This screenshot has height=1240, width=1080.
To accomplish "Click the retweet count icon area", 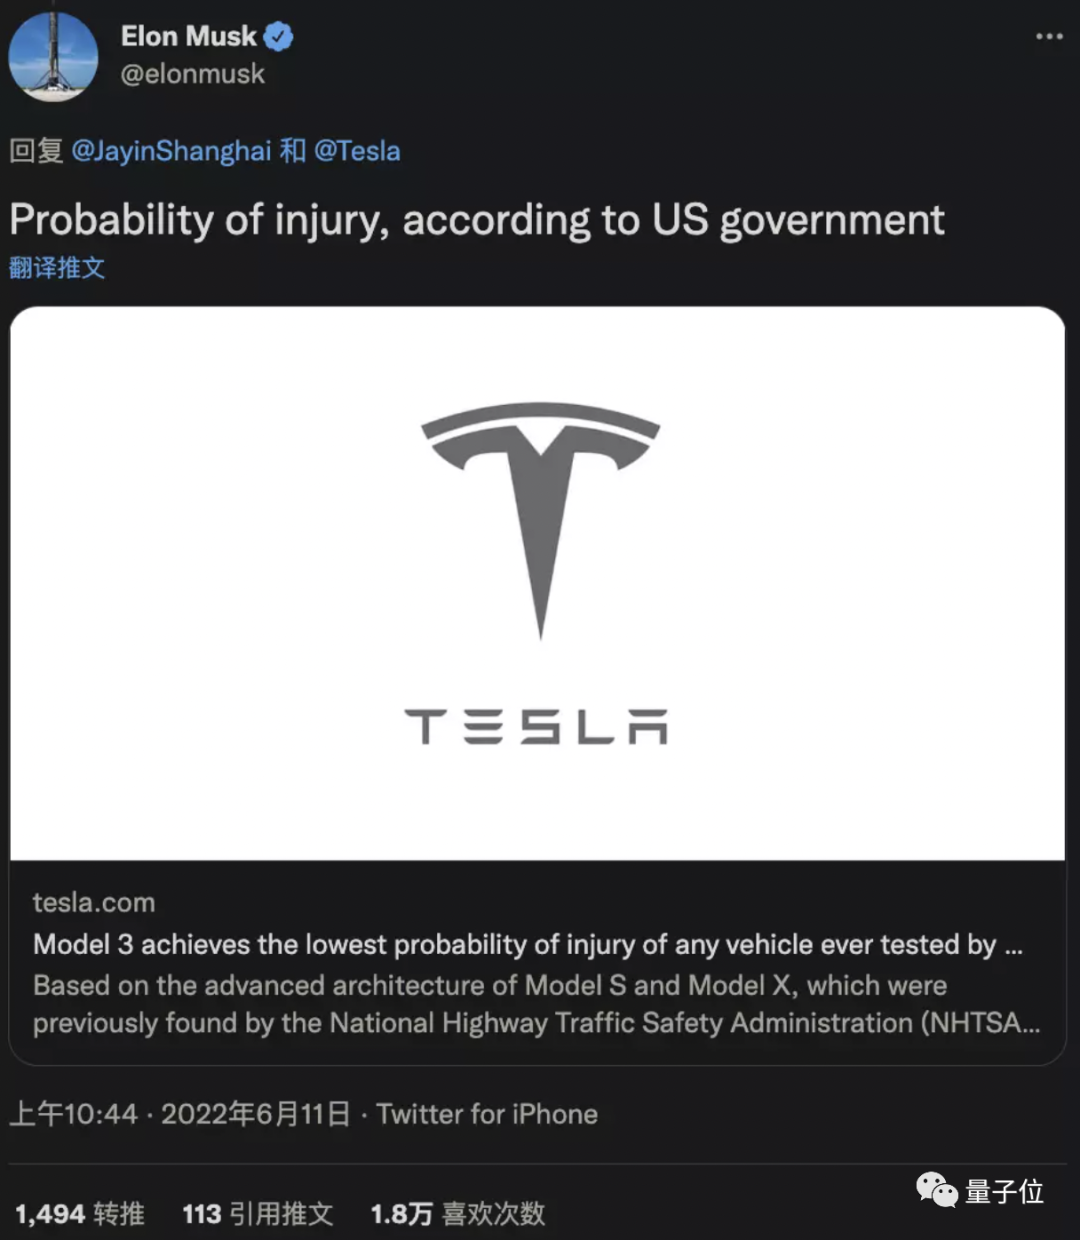I will coord(78,1214).
